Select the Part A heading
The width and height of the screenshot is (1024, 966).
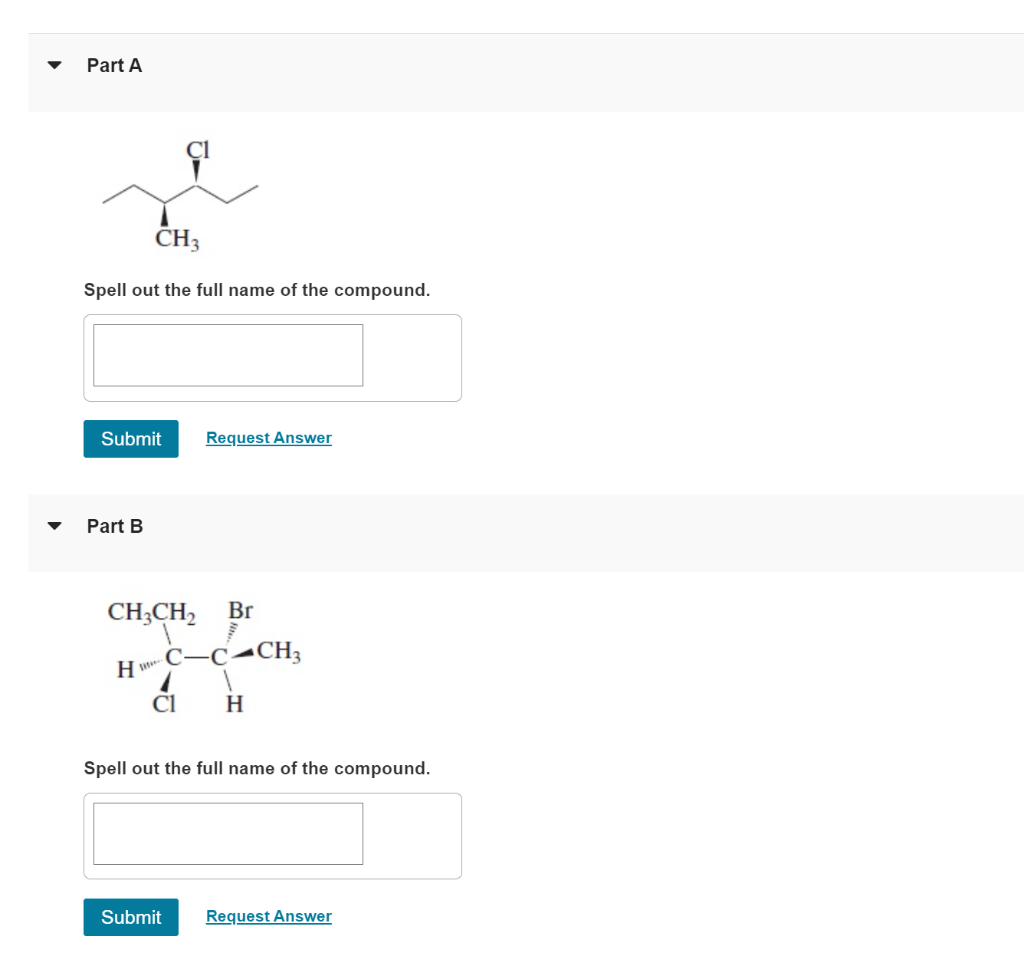point(114,65)
